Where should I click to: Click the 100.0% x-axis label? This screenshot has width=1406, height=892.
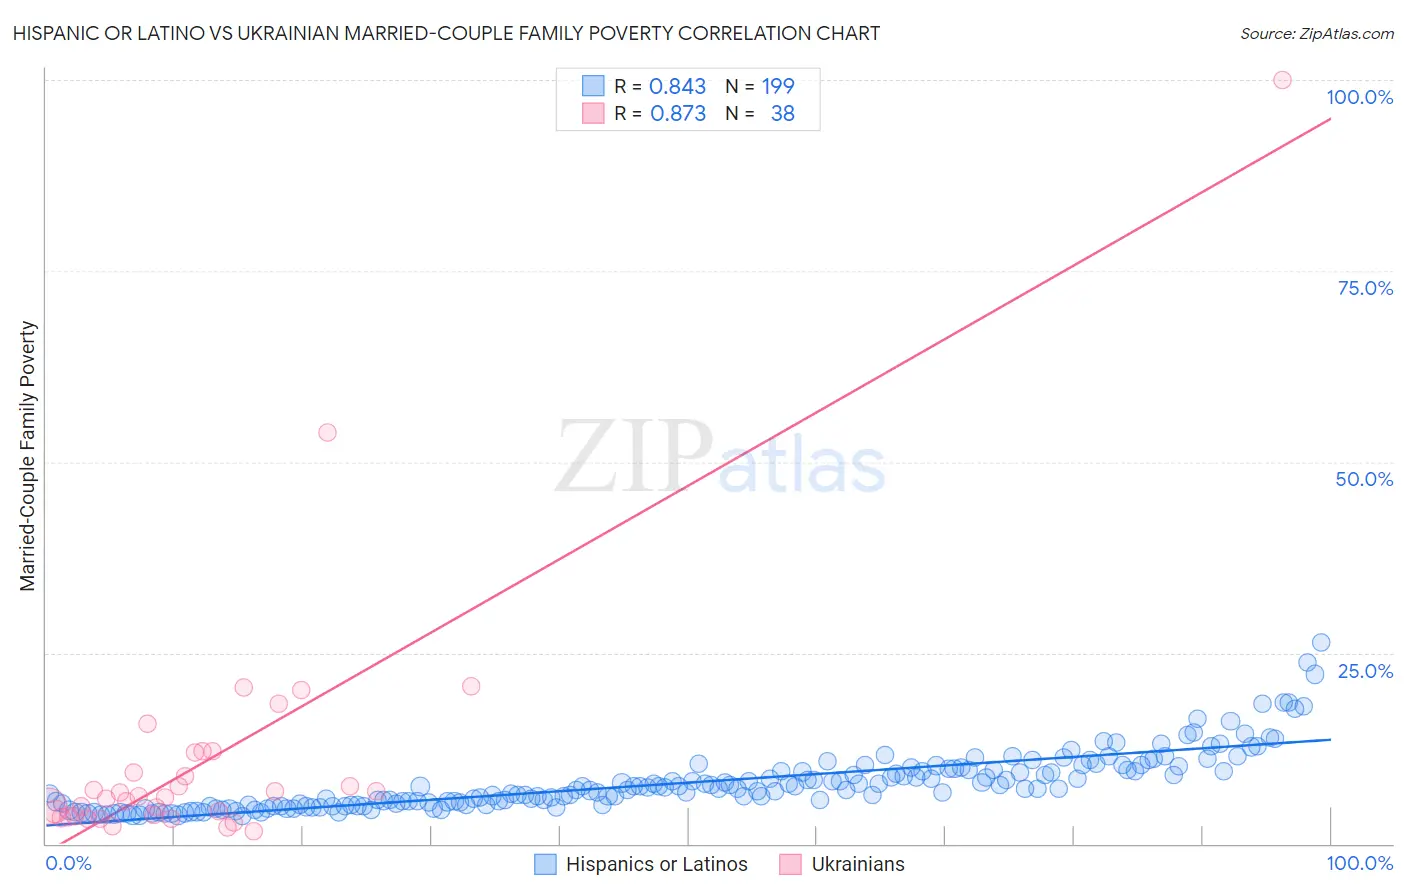(1360, 863)
